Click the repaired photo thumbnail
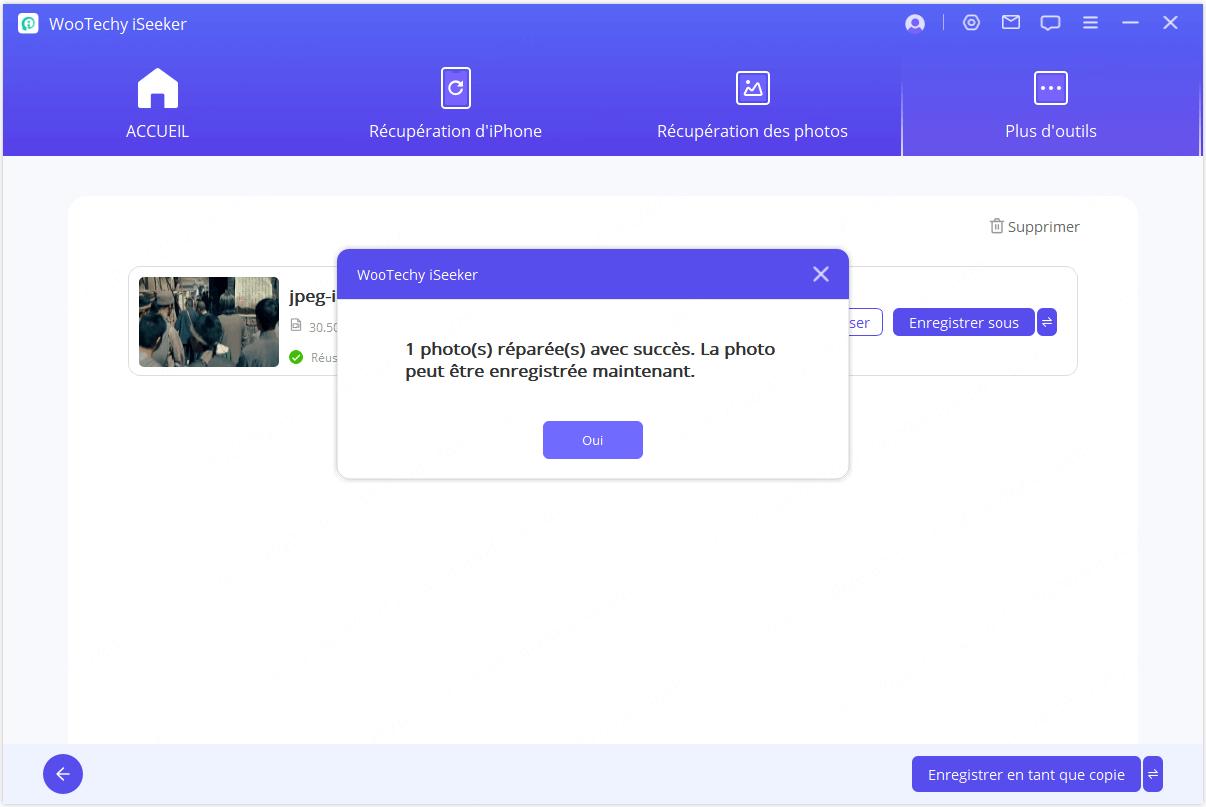This screenshot has height=807, width=1206. pos(209,322)
